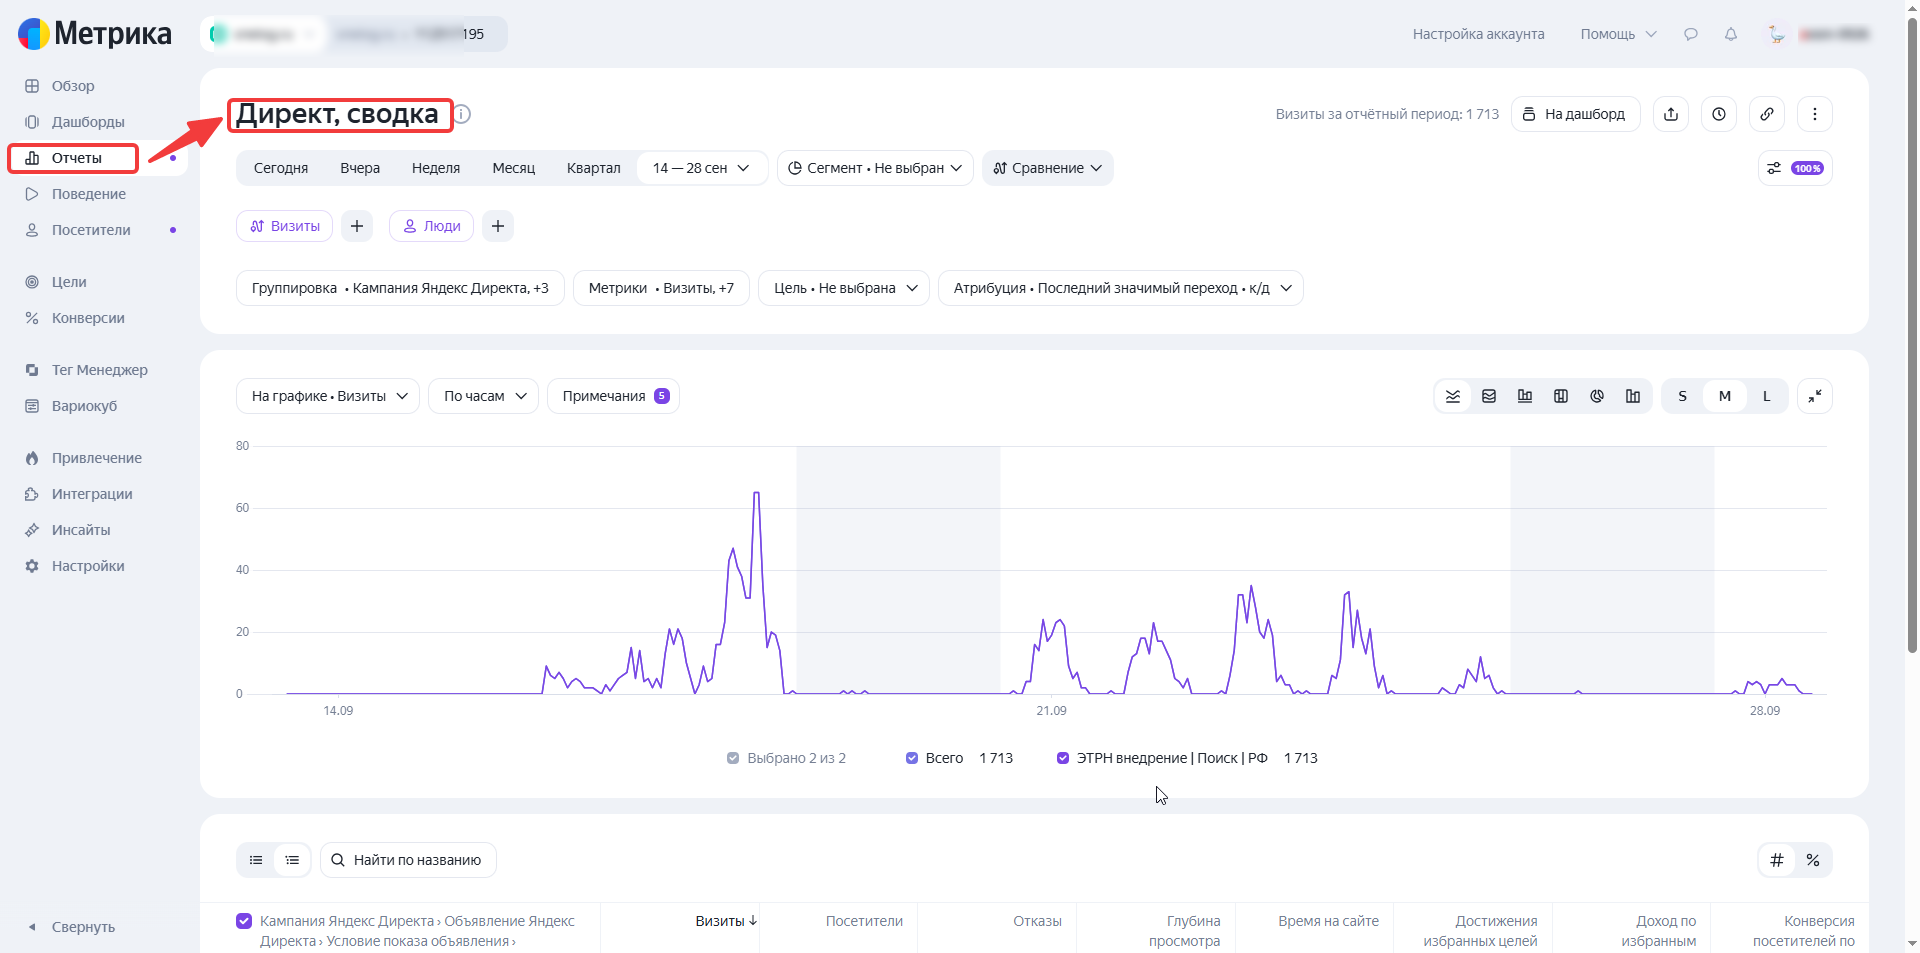Open the notifications bell icon

(1731, 34)
